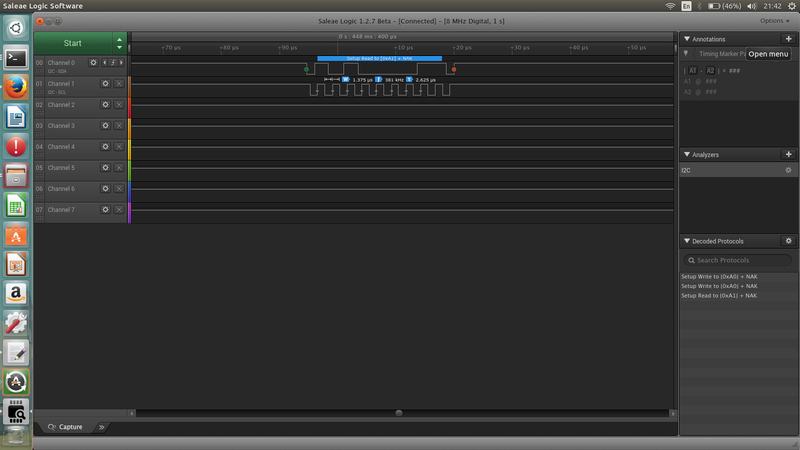This screenshot has width=800, height=450.
Task: Open Terminal from the launcher
Action: [16, 58]
